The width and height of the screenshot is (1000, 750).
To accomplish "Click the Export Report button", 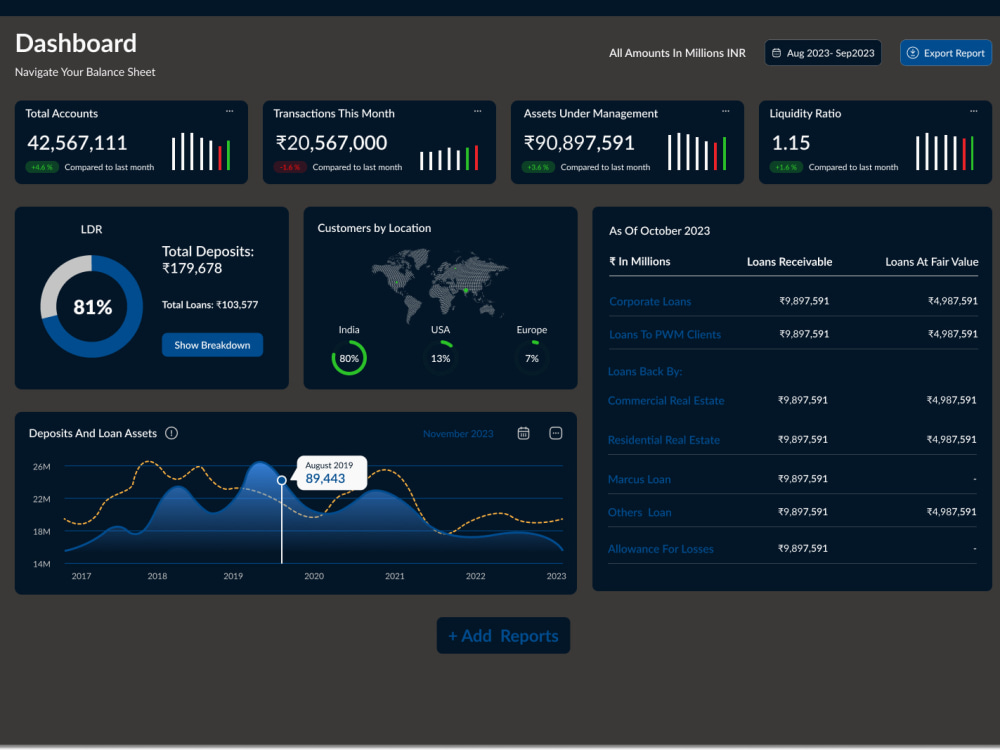I will click(x=945, y=52).
